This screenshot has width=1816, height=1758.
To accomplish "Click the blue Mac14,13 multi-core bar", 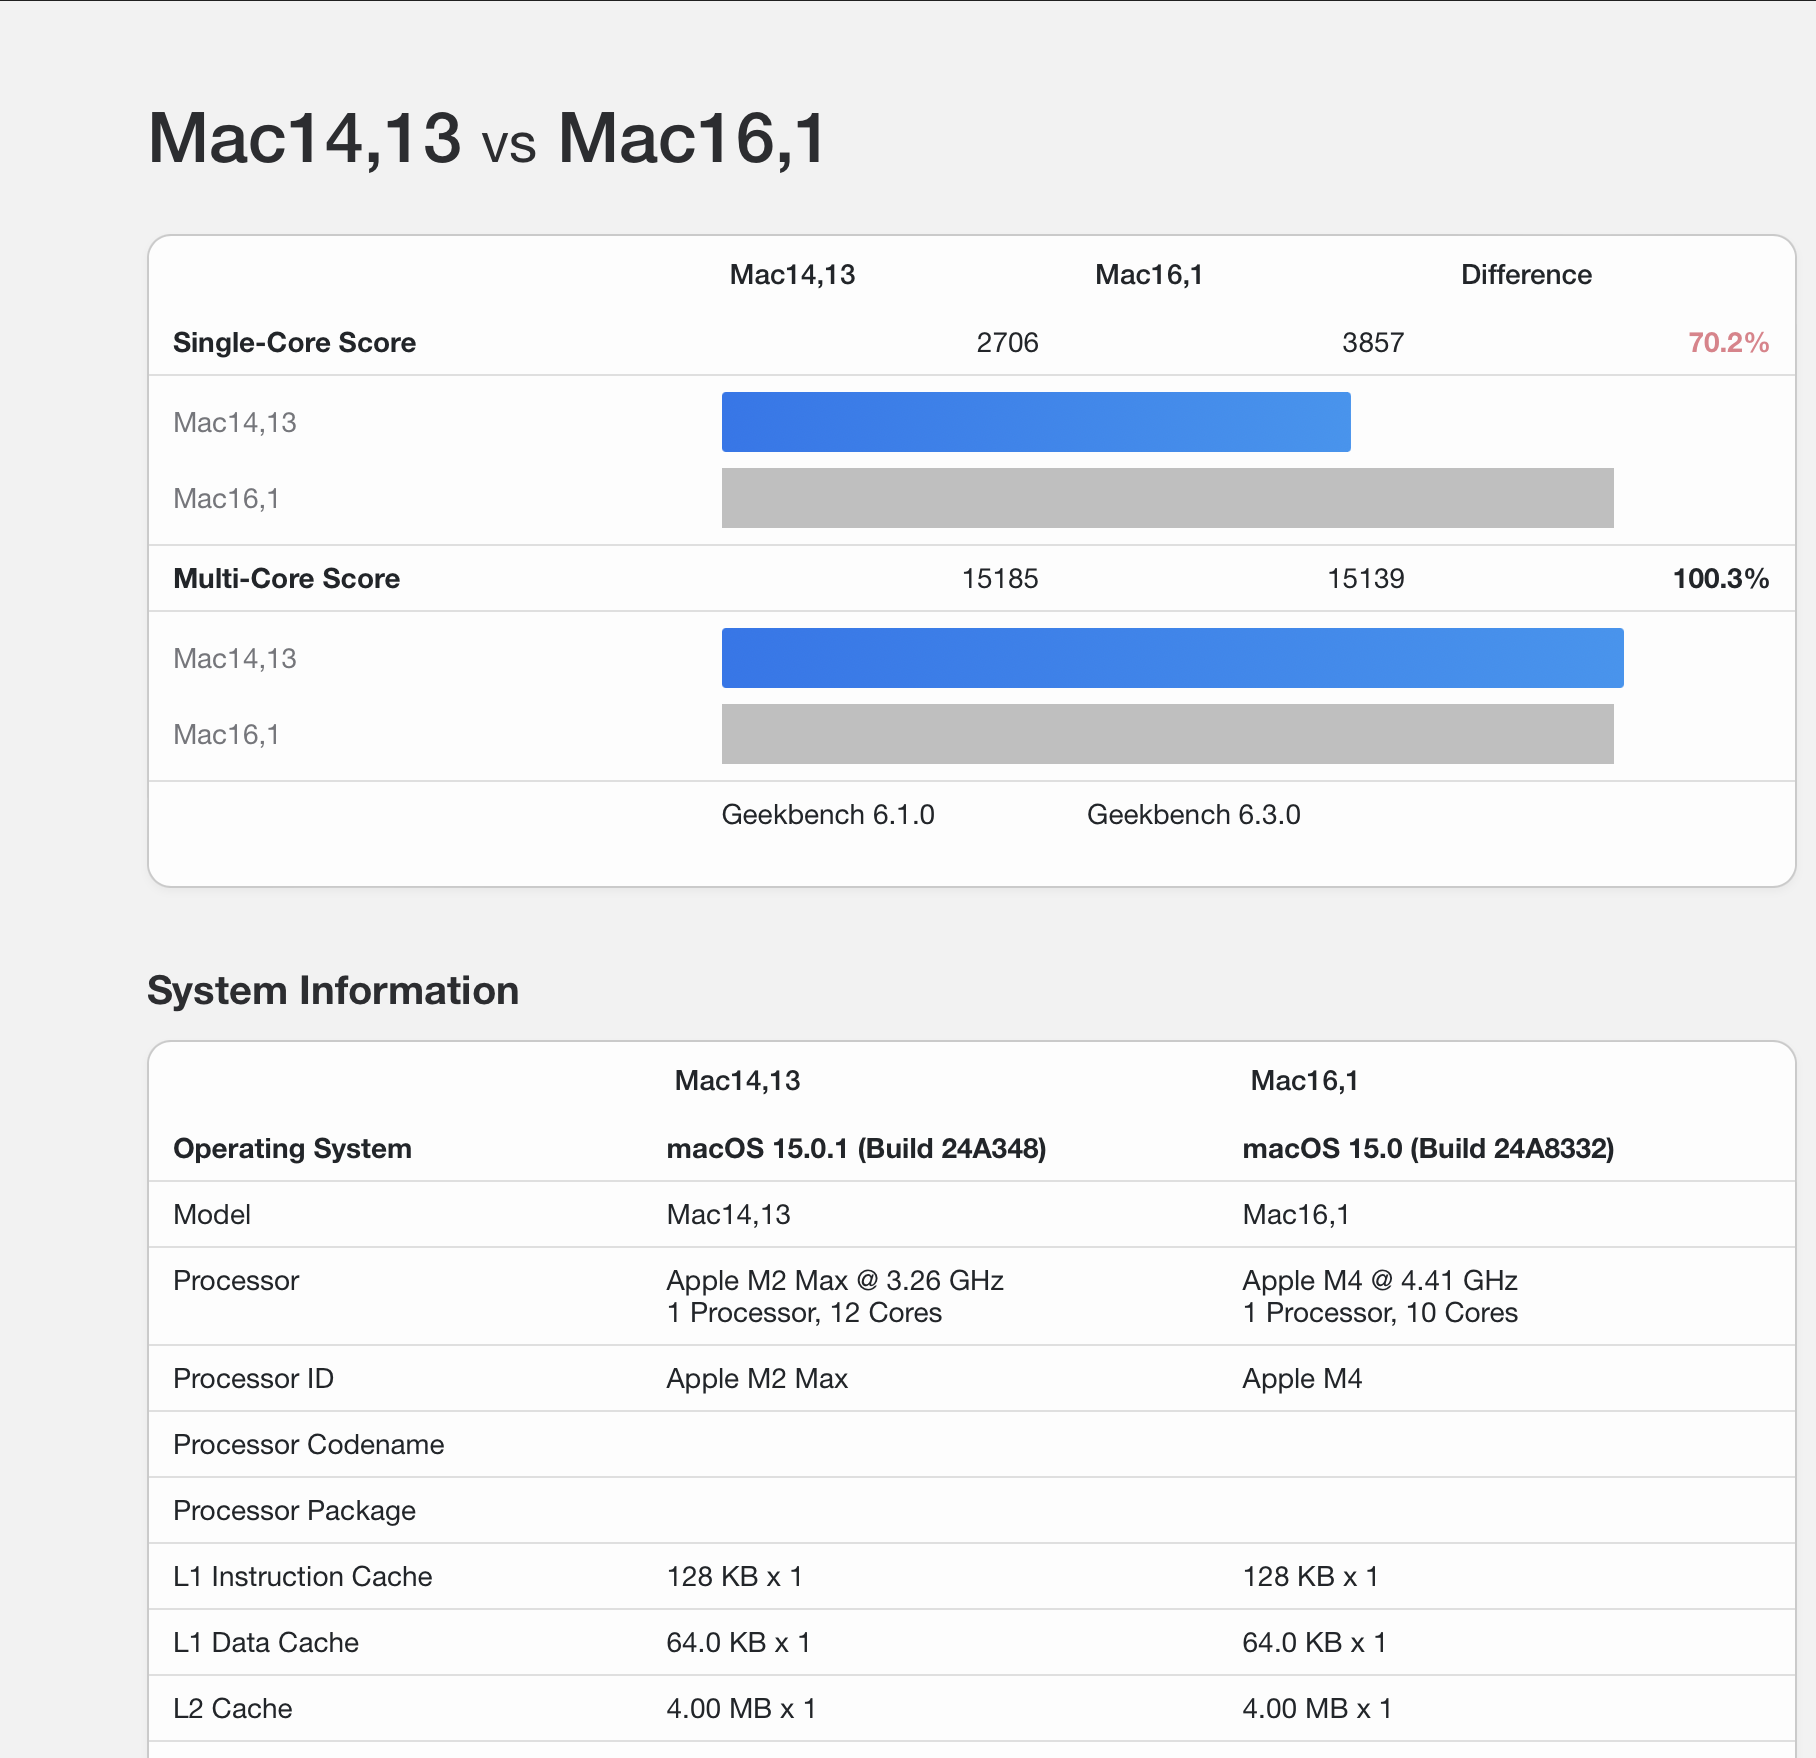I will pyautogui.click(x=1173, y=658).
